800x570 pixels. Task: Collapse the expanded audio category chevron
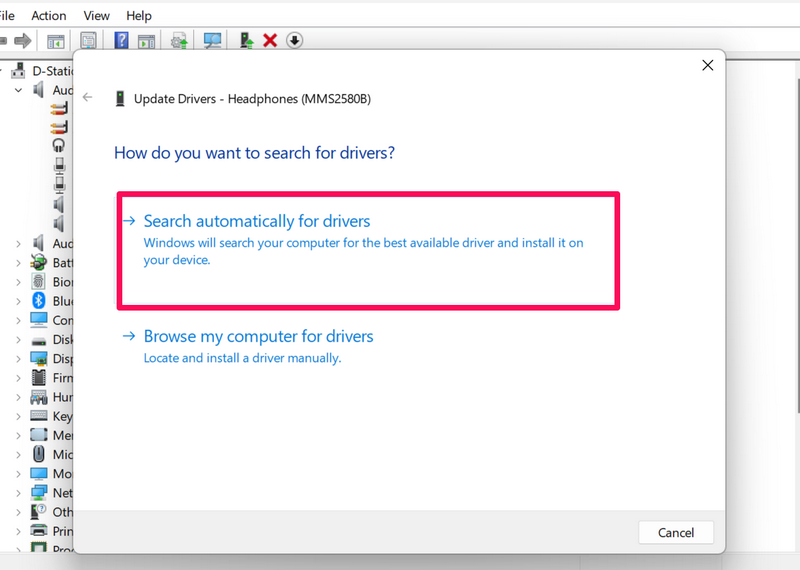coord(18,90)
